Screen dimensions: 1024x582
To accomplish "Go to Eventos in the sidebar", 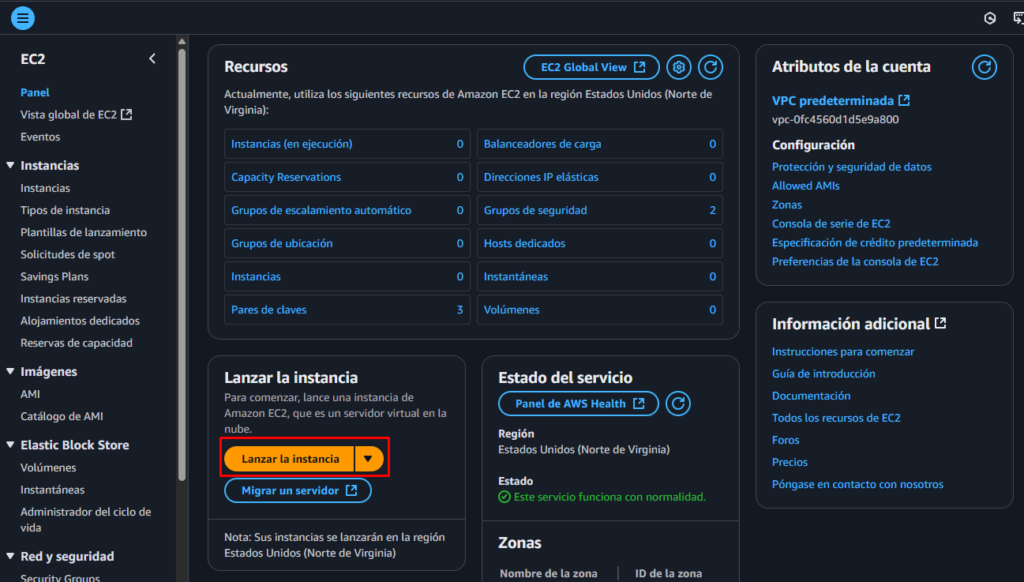I will point(40,137).
